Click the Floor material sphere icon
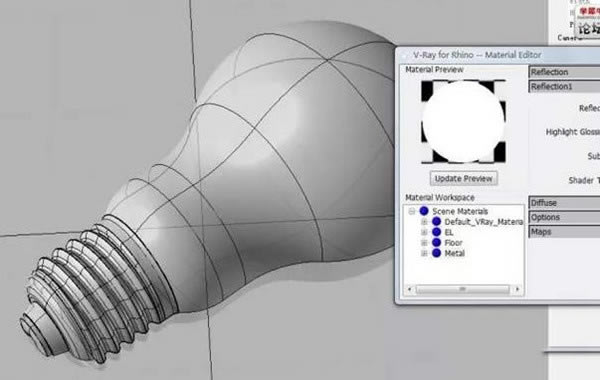Screen dimensions: 600x380 [x=436, y=242]
